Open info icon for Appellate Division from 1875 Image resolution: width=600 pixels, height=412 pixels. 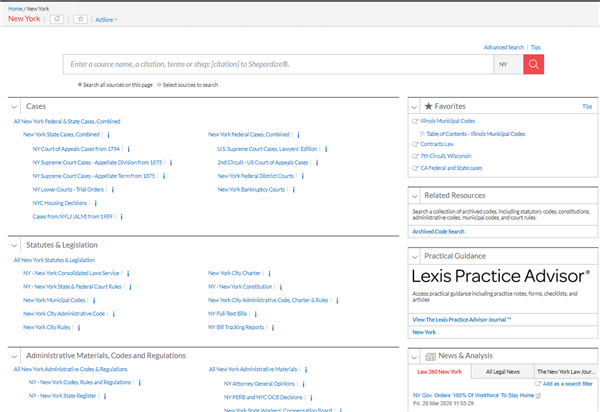pos(171,163)
